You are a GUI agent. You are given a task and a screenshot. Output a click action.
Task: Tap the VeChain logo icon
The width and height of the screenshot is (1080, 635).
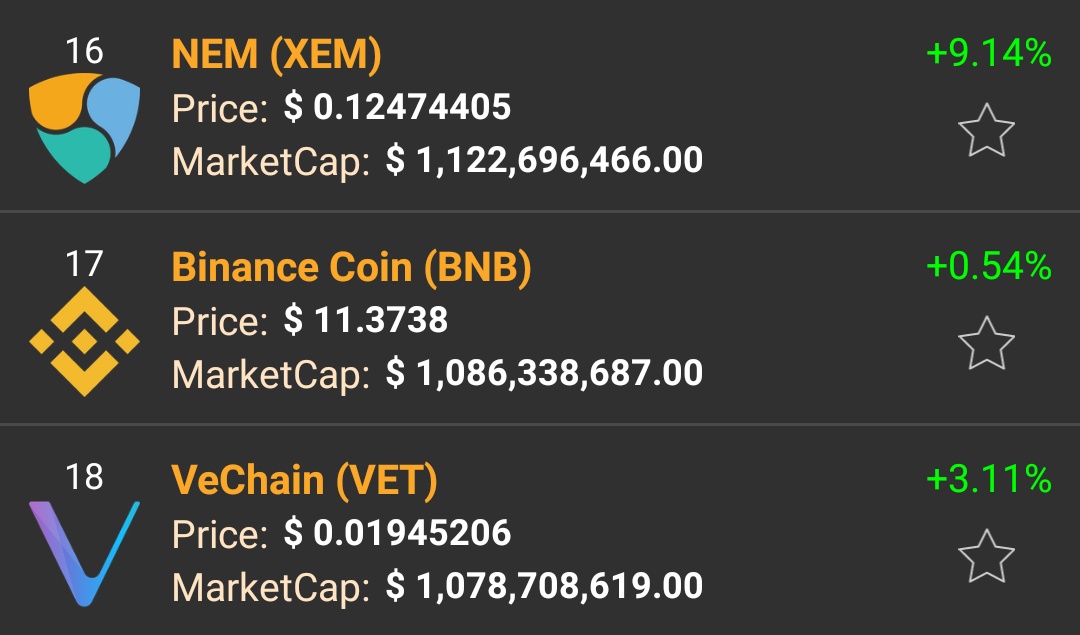(x=84, y=553)
